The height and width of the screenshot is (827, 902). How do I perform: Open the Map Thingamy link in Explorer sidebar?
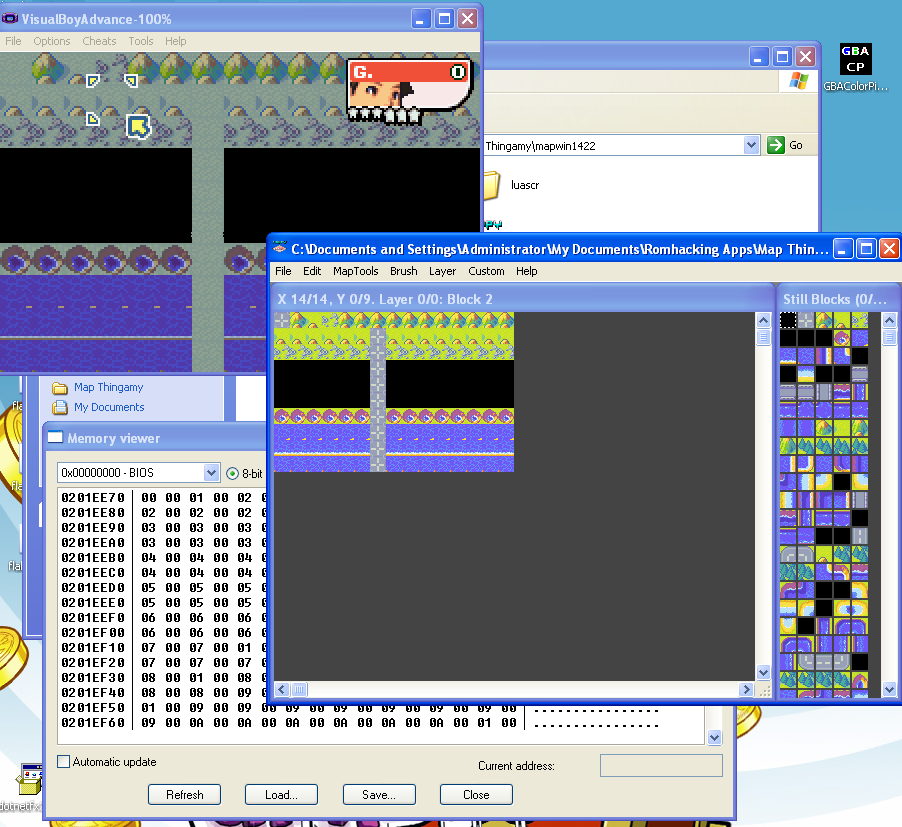pyautogui.click(x=109, y=388)
